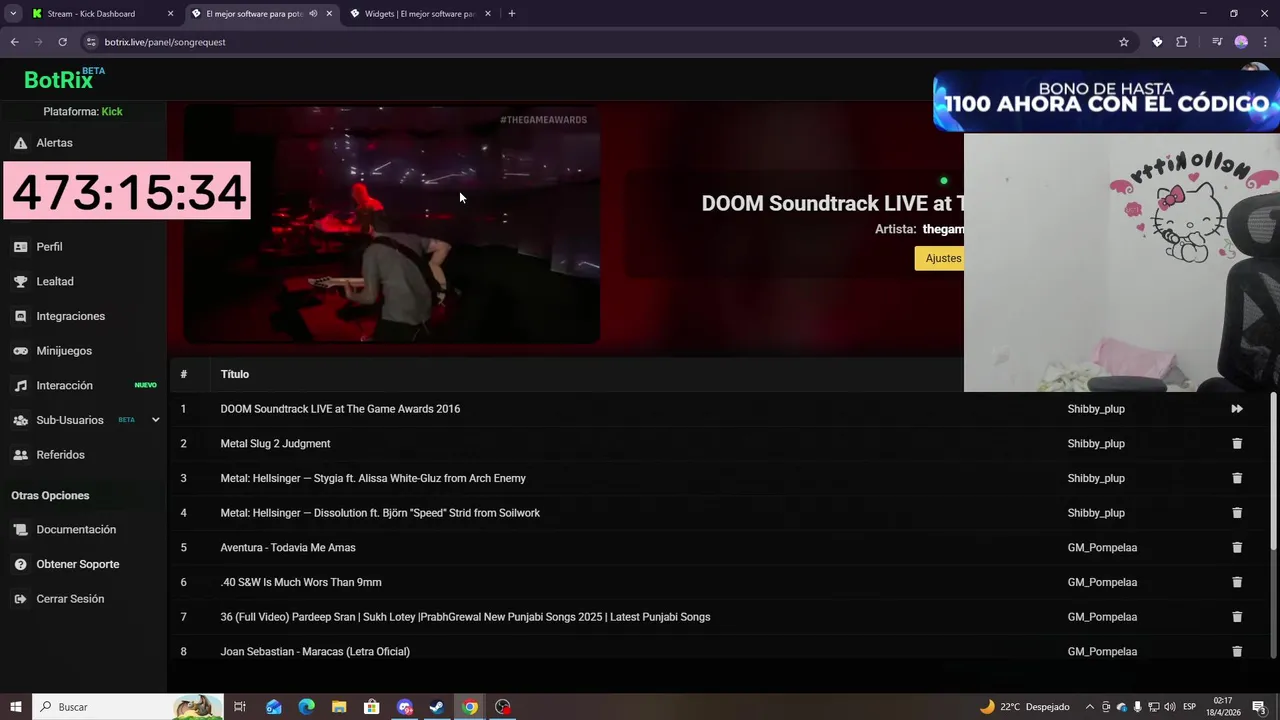View site information icon in address bar
The image size is (1280, 720).
pos(91,42)
